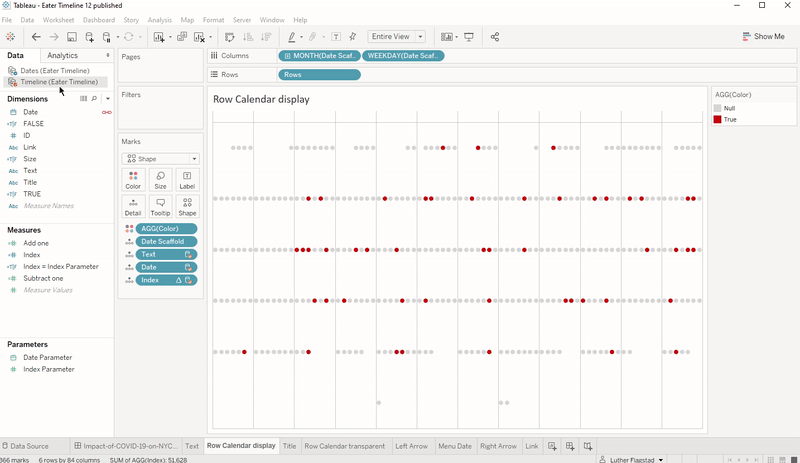Click the New Worksheet tab icon
The image size is (800, 463).
click(551, 446)
